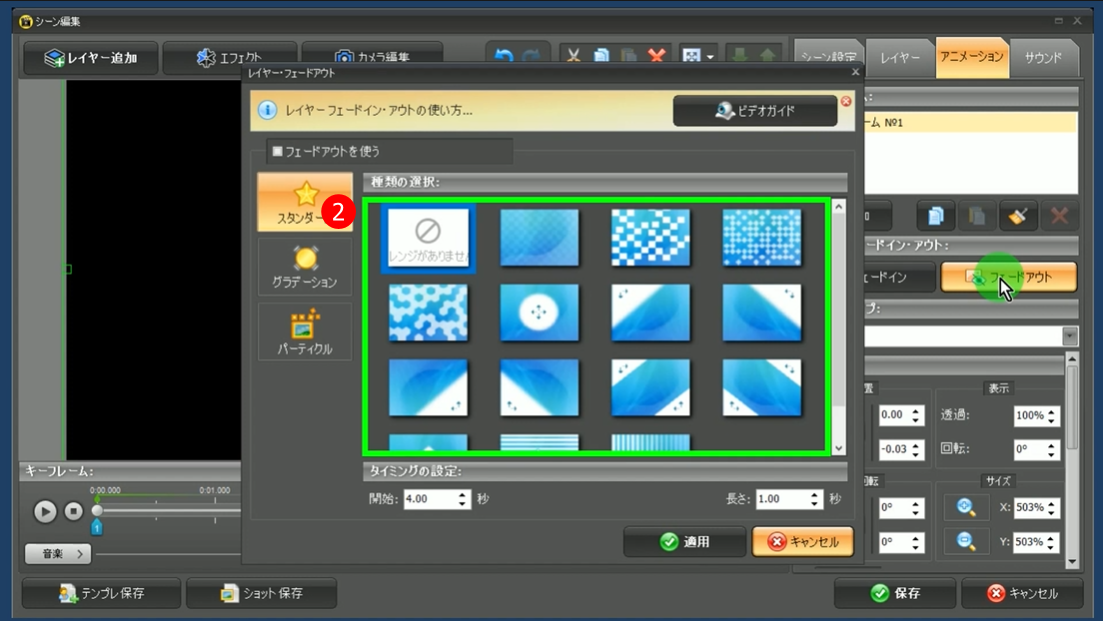Choose the パーティクル fade category
Image resolution: width=1103 pixels, height=621 pixels.
(x=304, y=333)
